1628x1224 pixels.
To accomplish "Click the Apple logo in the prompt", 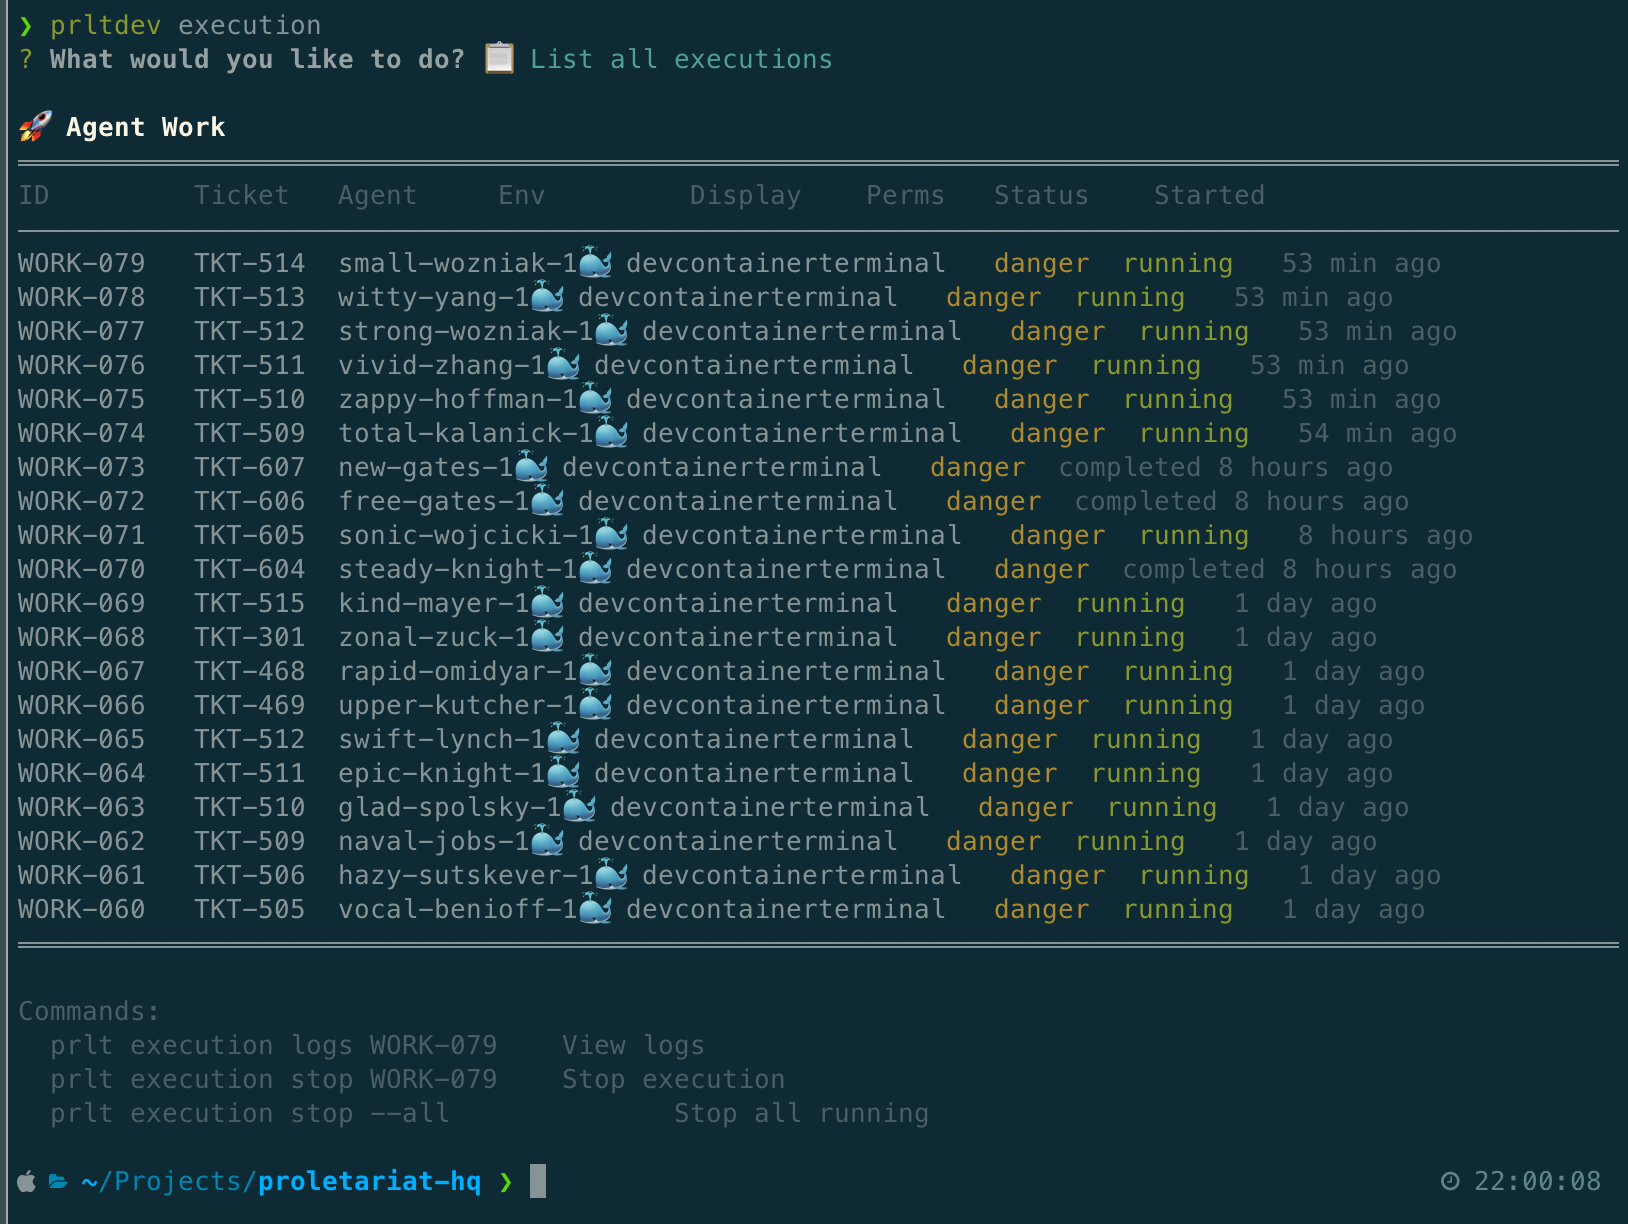I will click(28, 1181).
